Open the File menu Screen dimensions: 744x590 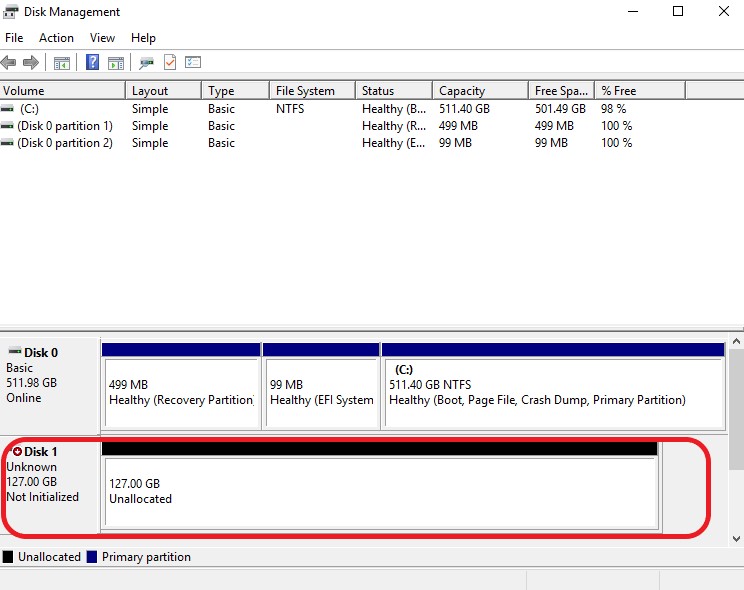tap(14, 38)
